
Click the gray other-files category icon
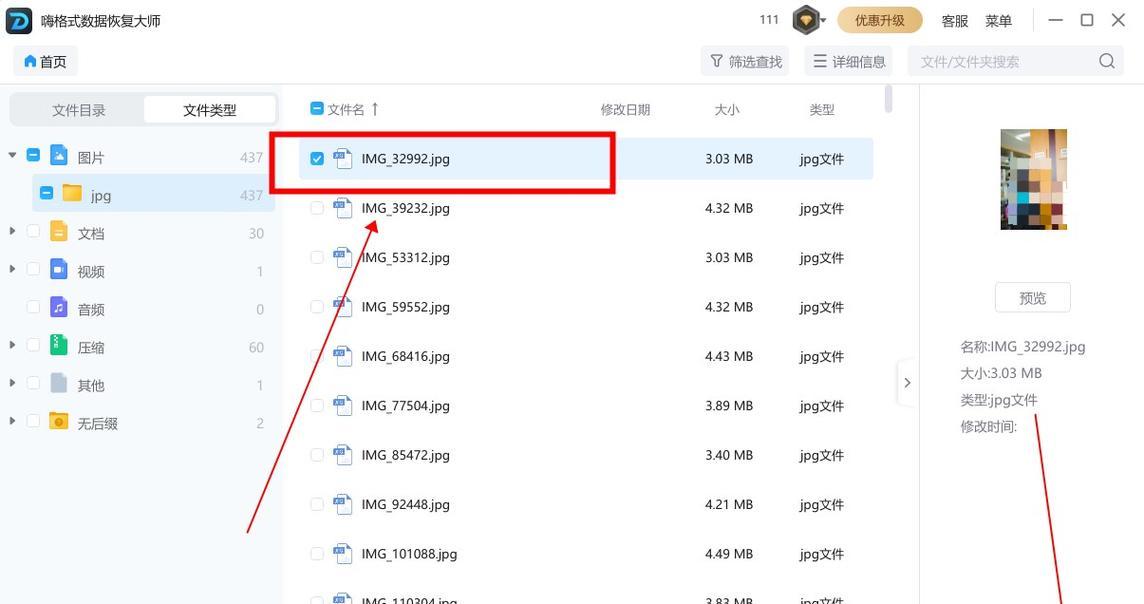tap(59, 383)
